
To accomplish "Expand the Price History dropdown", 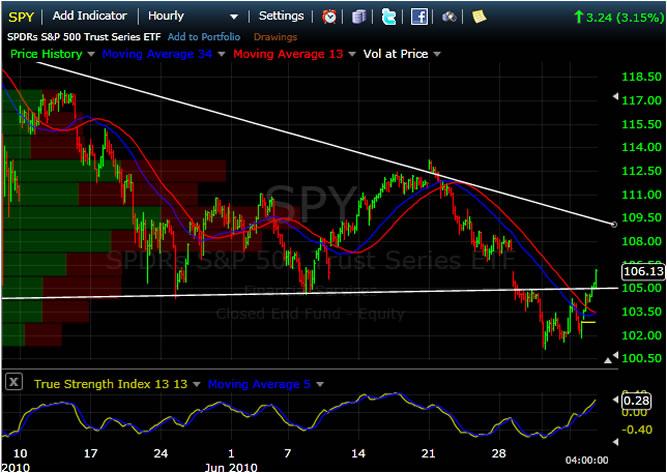I will [91, 54].
